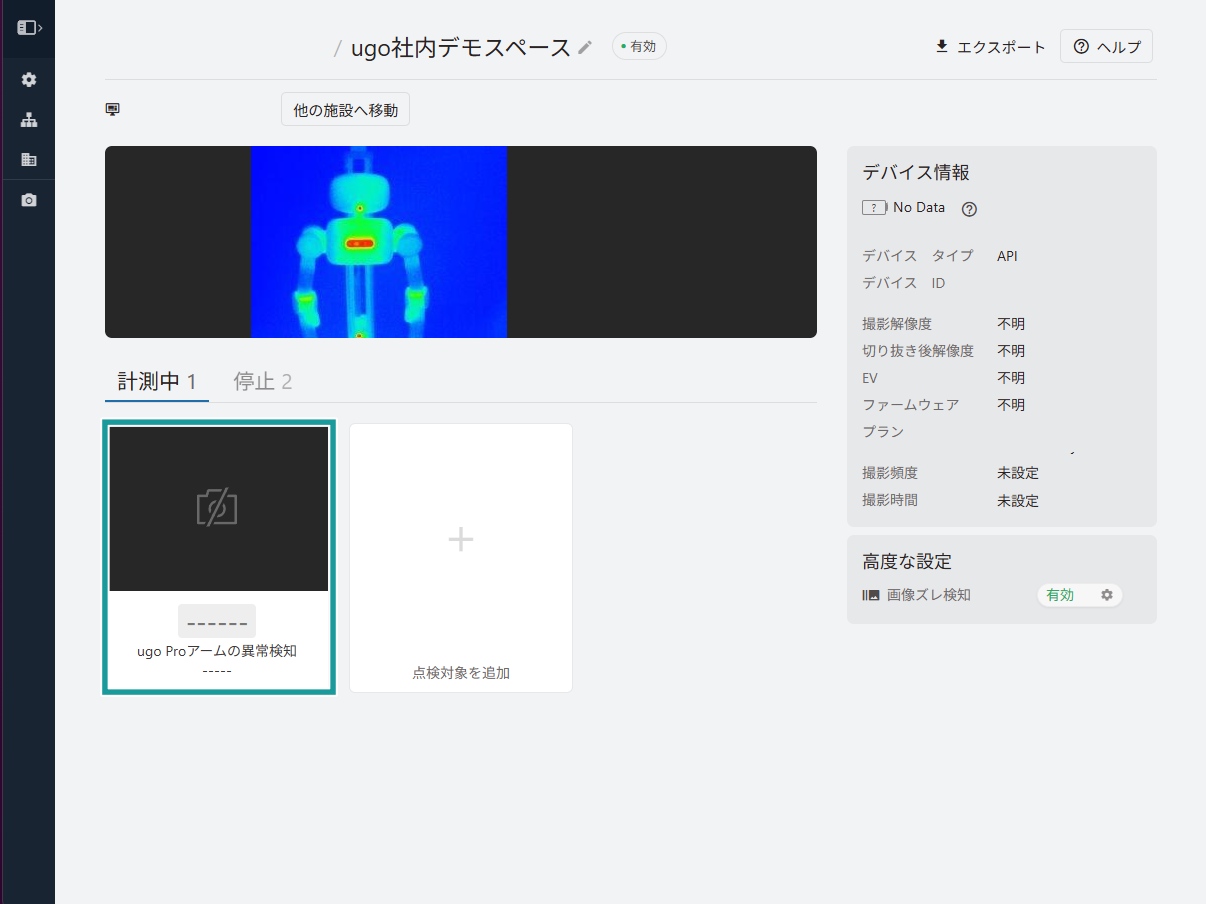The width and height of the screenshot is (1206, 904).
Task: Click the No Data battery icon
Action: [875, 208]
